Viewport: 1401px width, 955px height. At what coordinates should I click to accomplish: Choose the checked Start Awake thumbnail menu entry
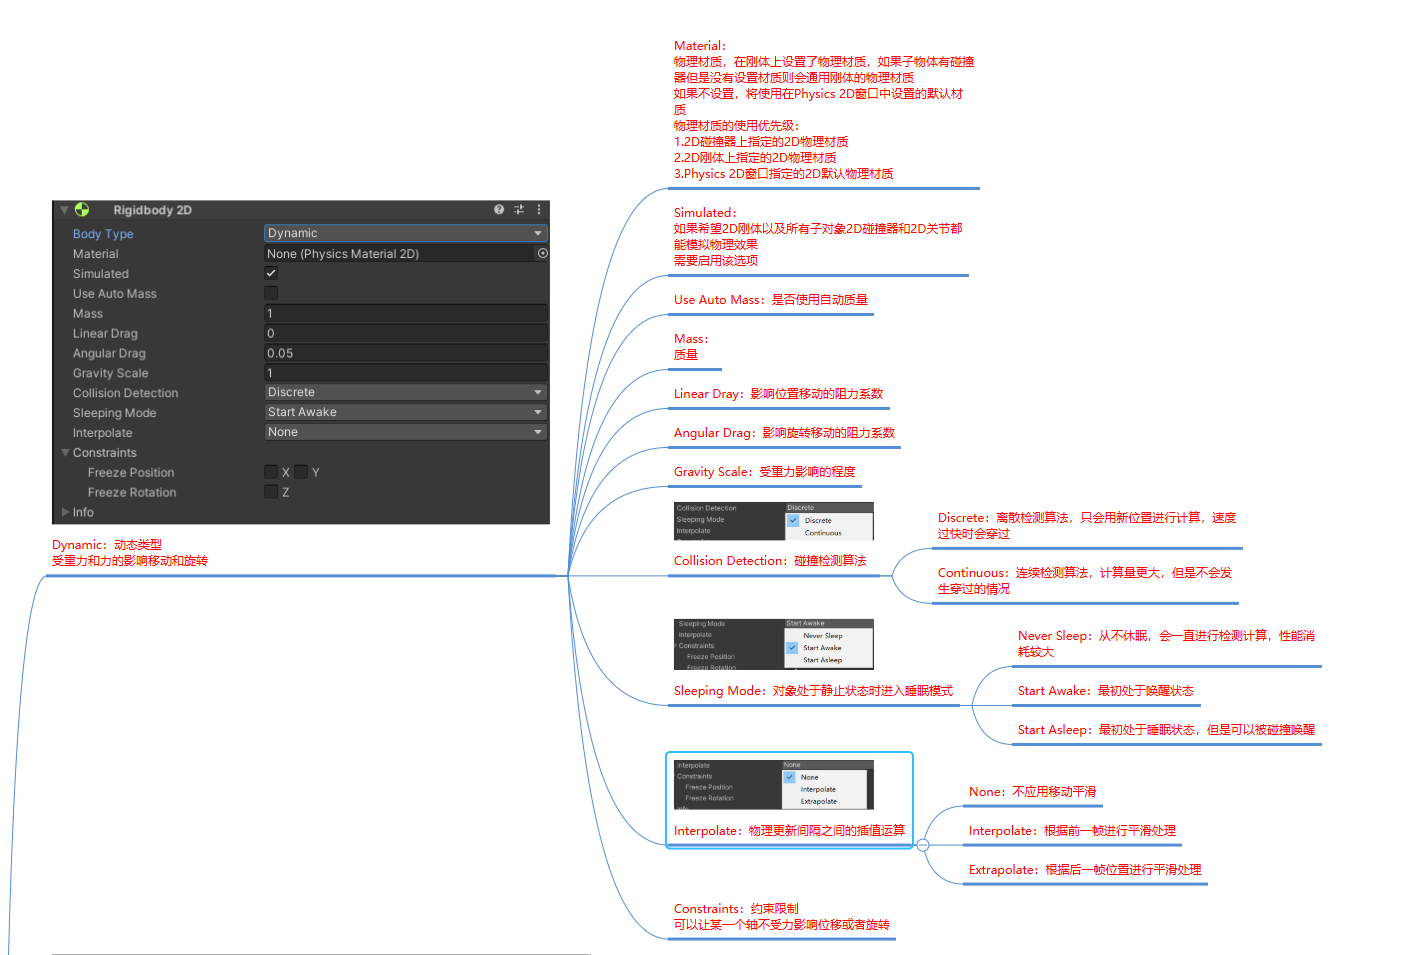[823, 648]
